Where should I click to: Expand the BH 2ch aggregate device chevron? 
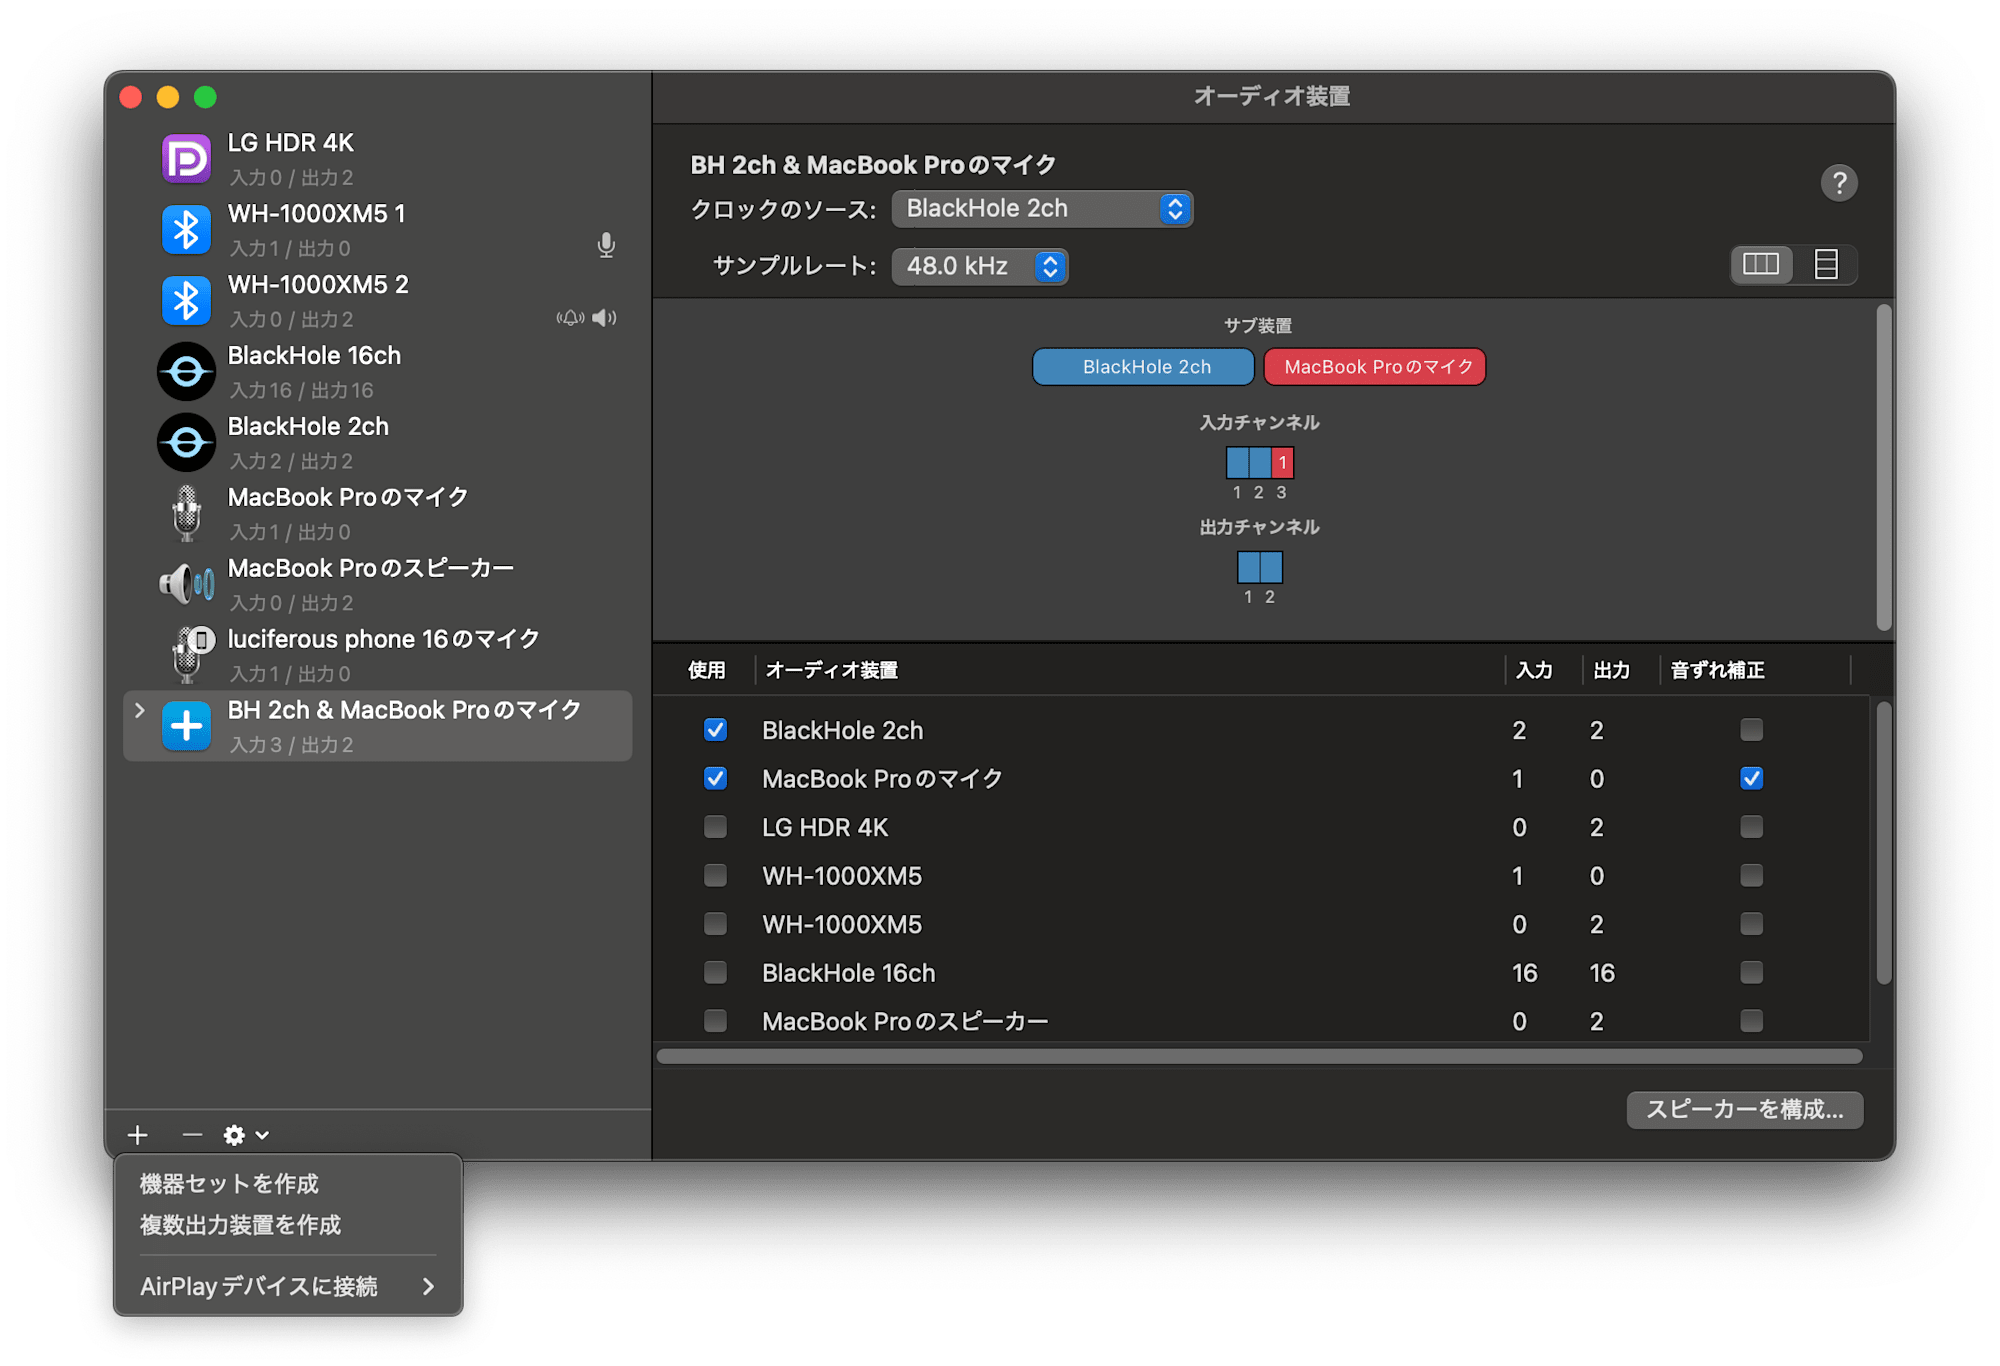tap(140, 710)
